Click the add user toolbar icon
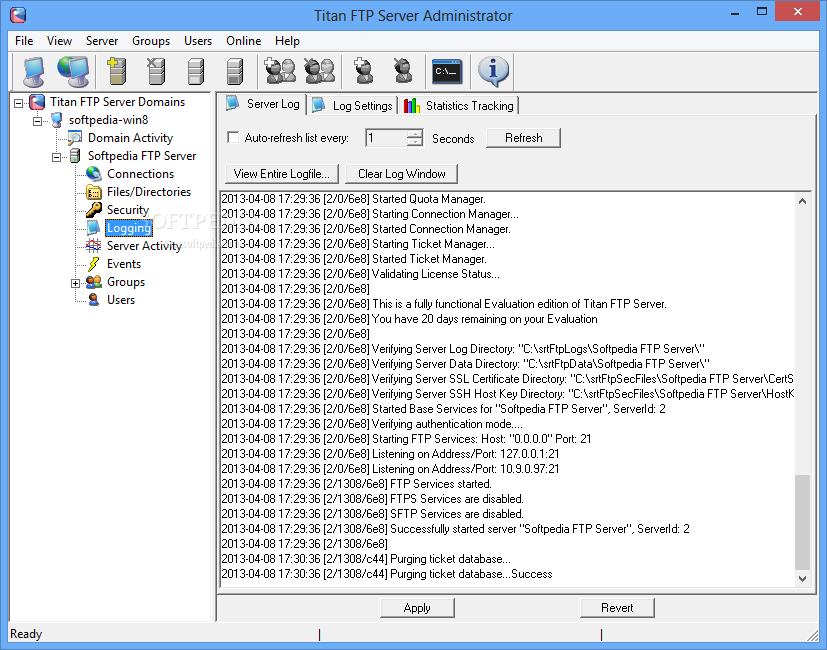 coord(363,71)
